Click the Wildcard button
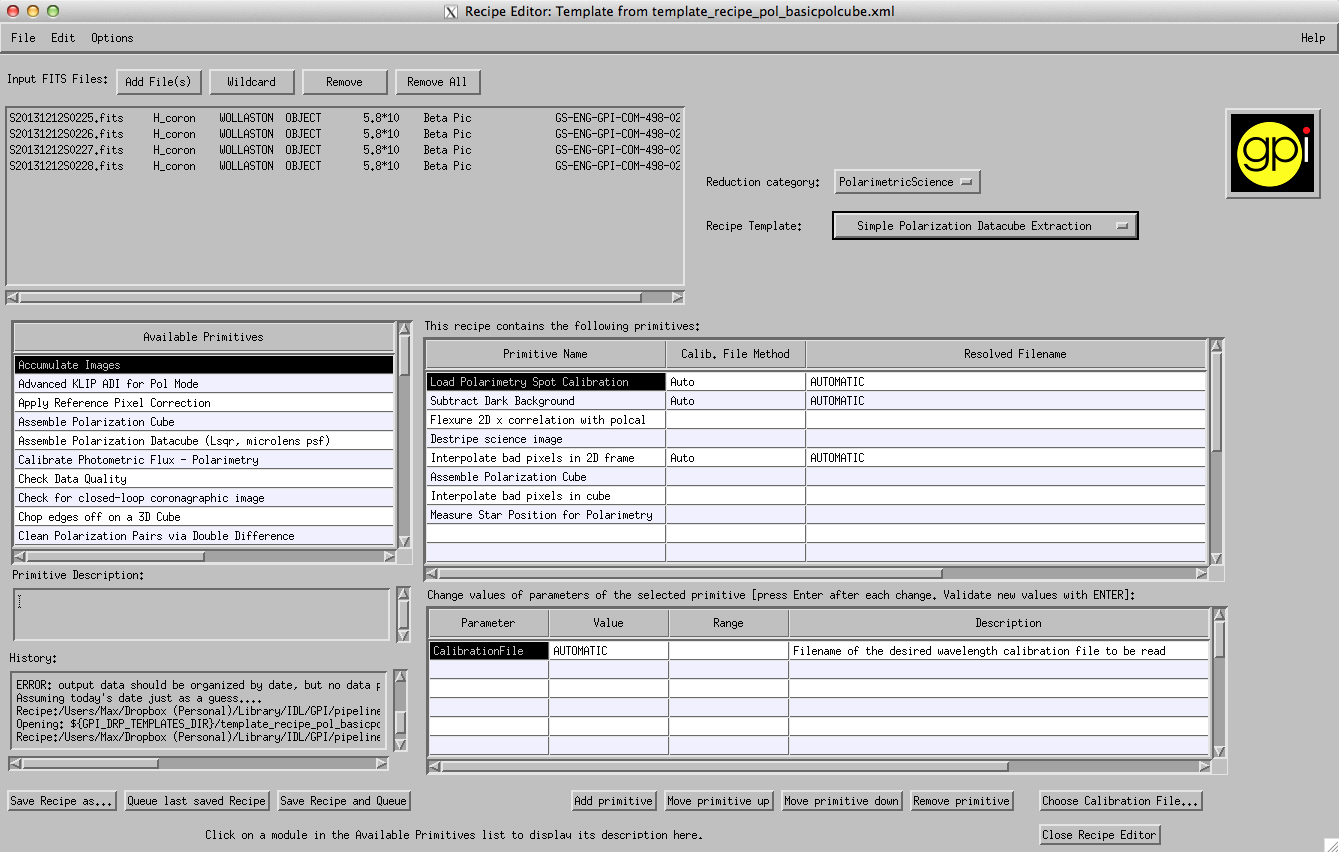Image resolution: width=1339 pixels, height=852 pixels. (251, 82)
